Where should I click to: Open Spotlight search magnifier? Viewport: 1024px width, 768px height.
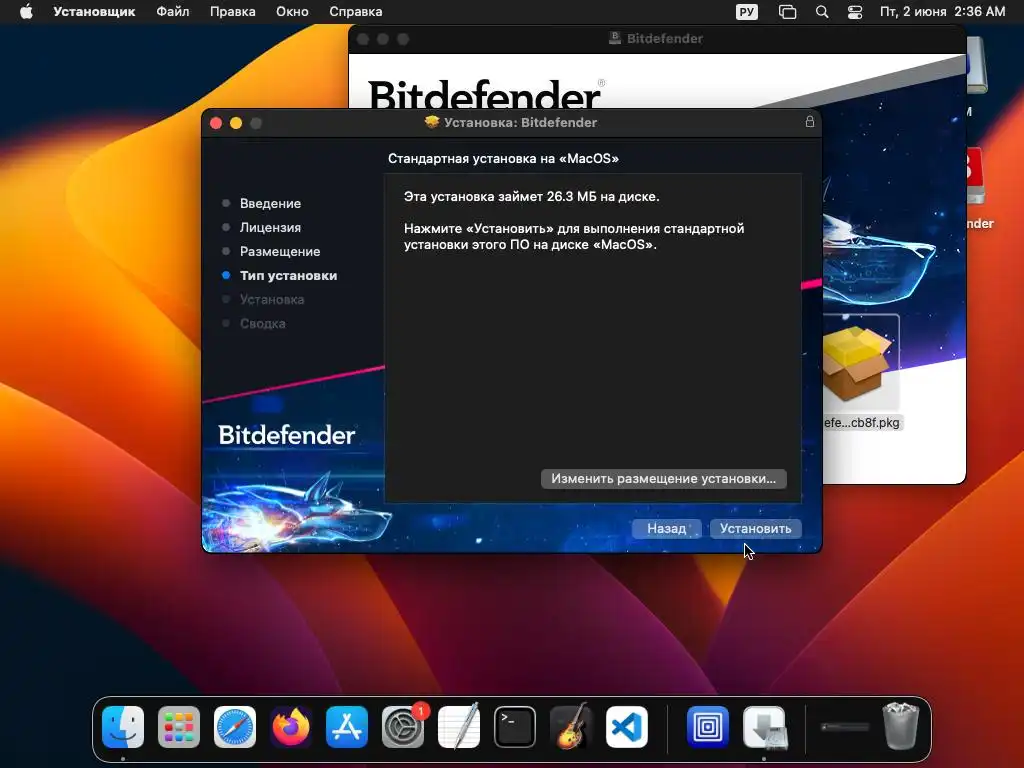[x=822, y=12]
